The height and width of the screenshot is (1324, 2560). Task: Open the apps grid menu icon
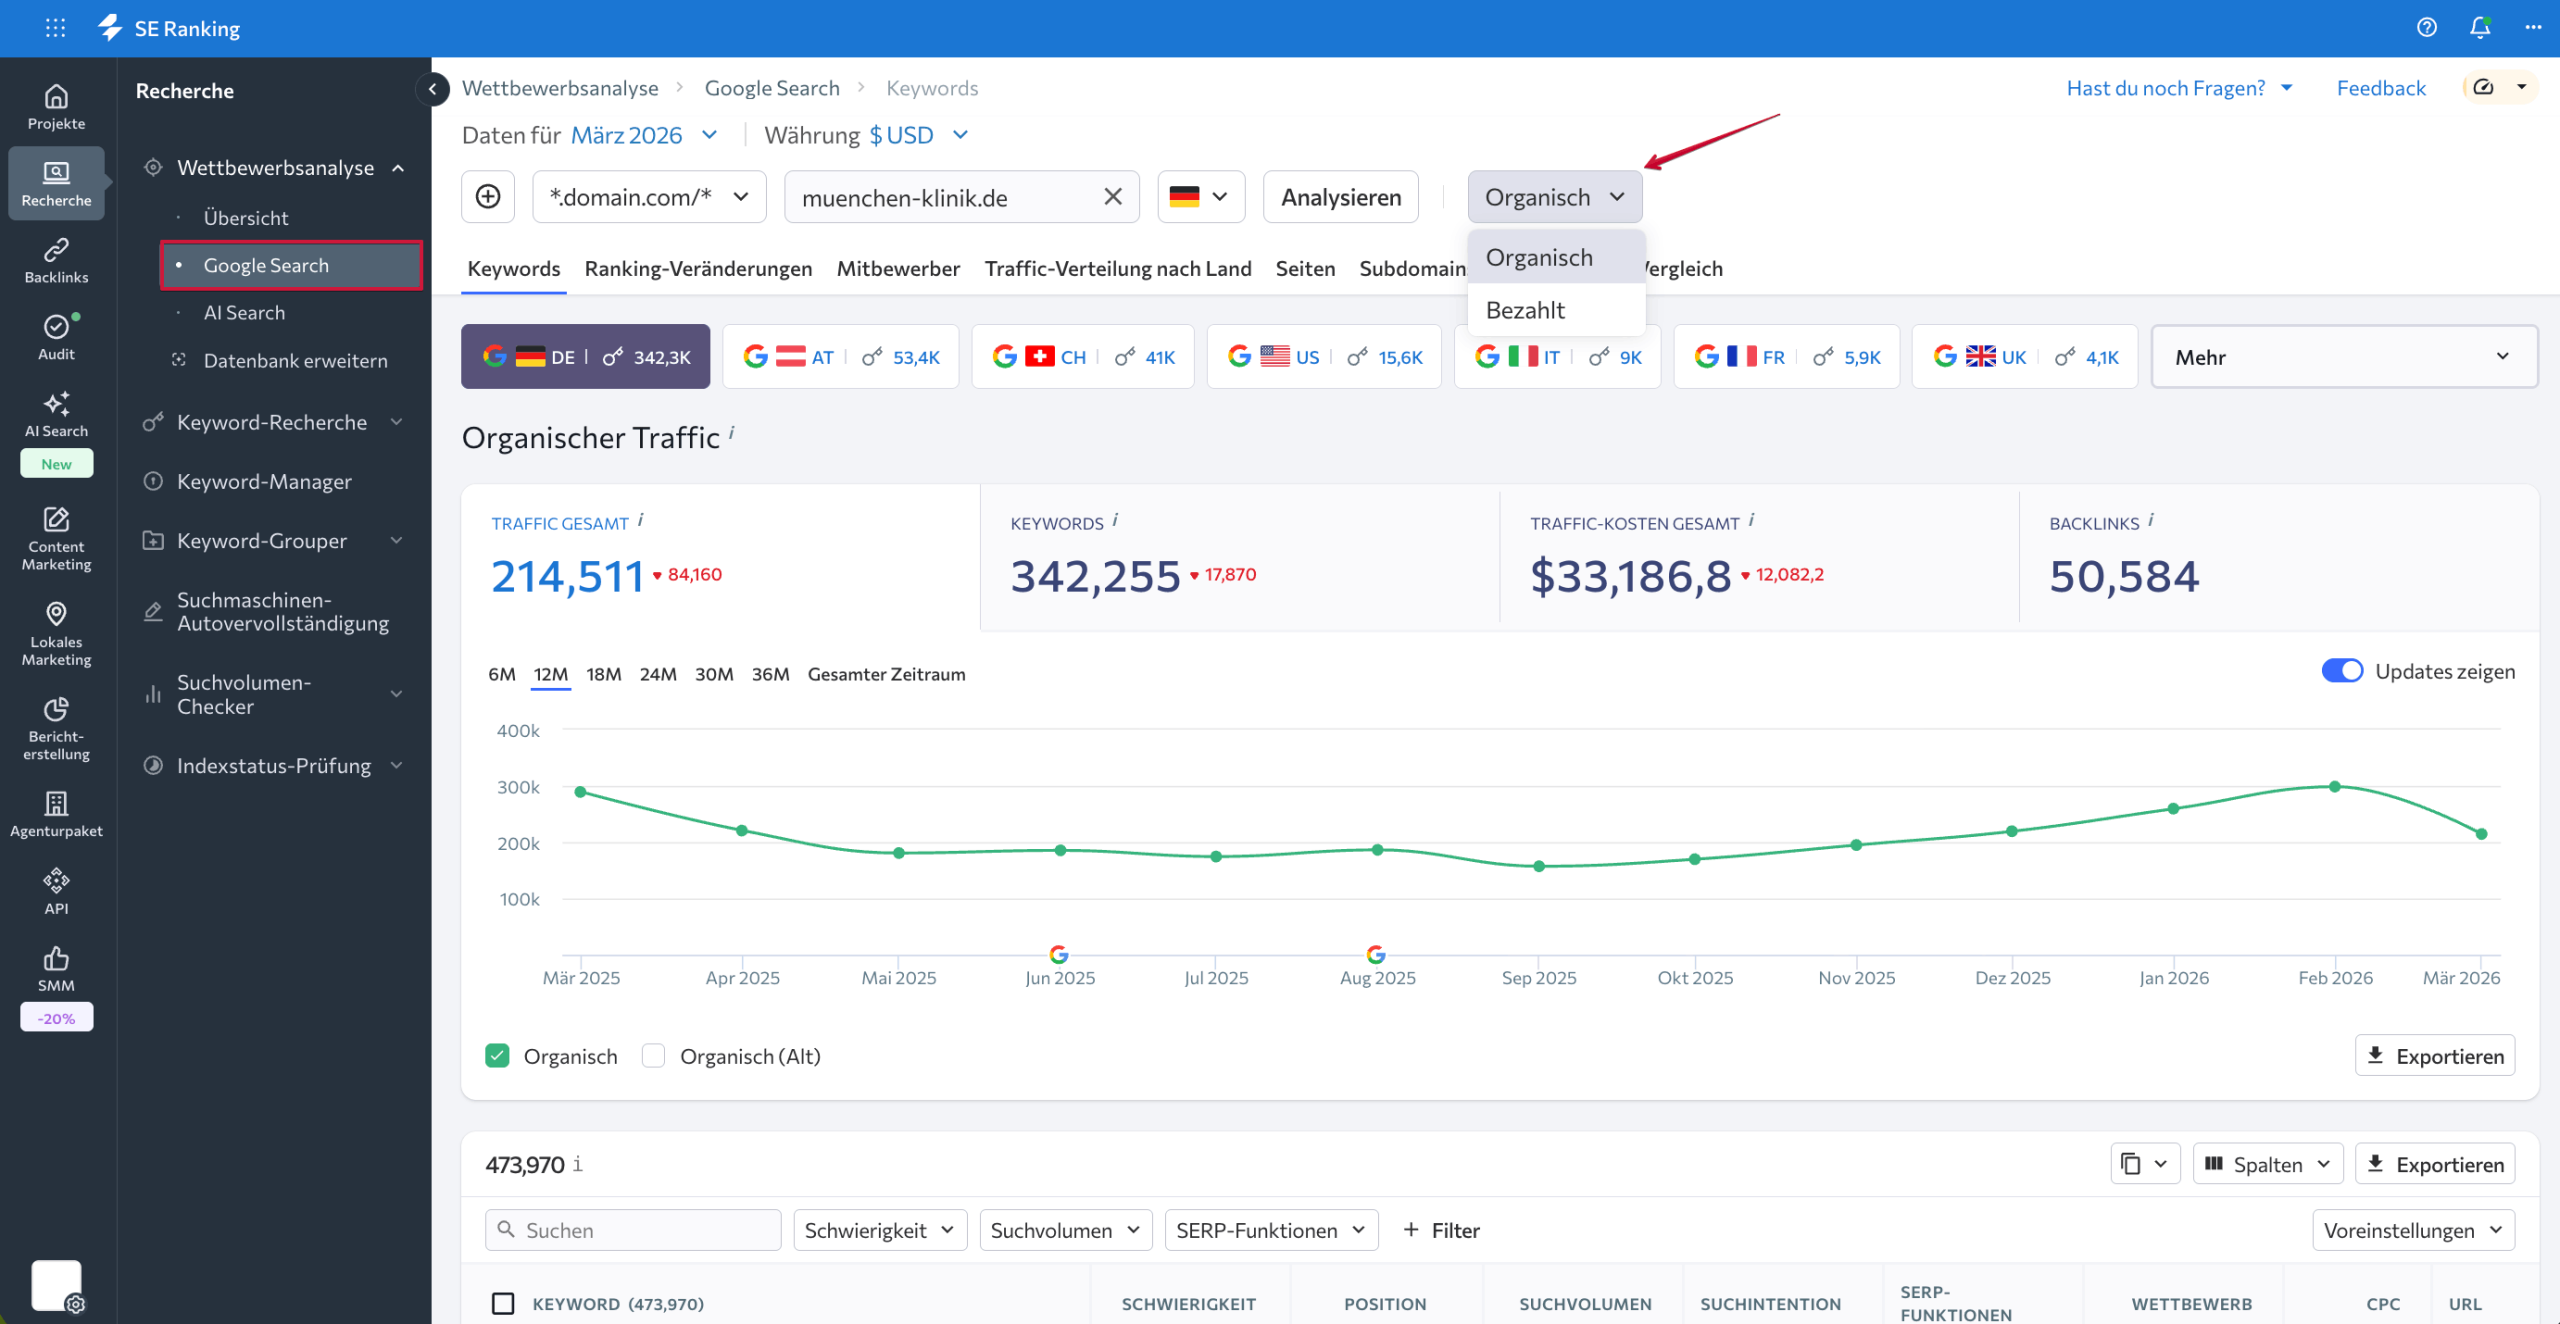coord(56,28)
